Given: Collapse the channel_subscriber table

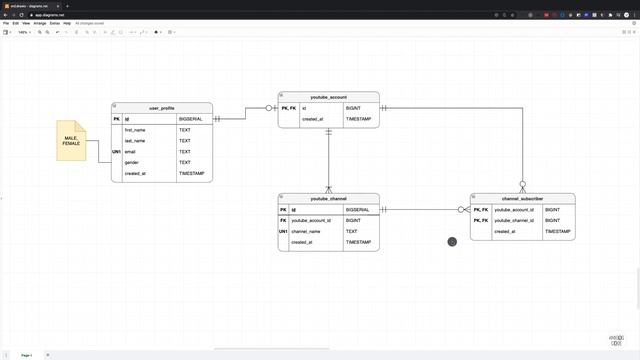Looking at the screenshot, I should [473, 196].
